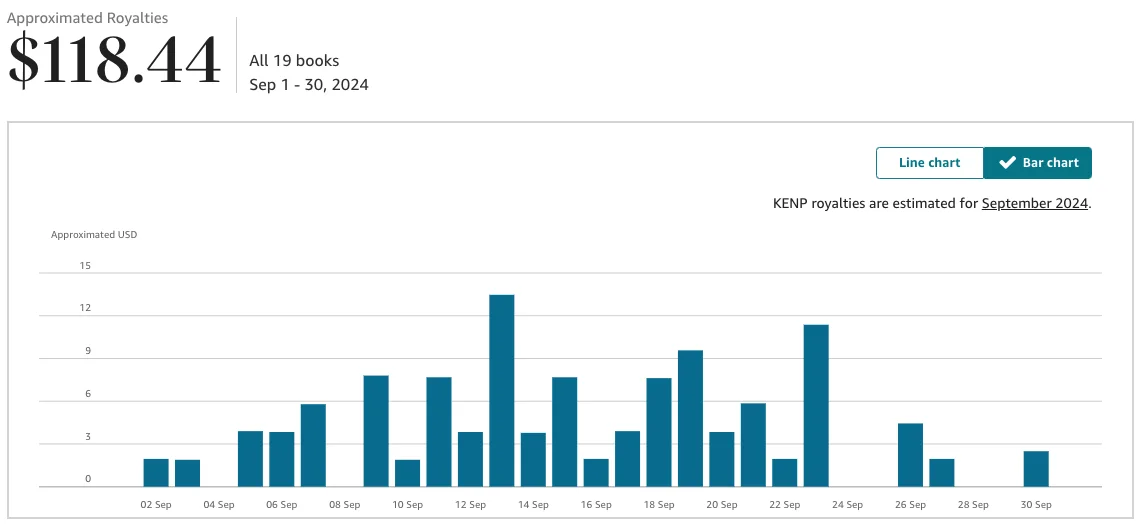Click the 11 Sep bar
The height and width of the screenshot is (525, 1141).
(x=439, y=432)
